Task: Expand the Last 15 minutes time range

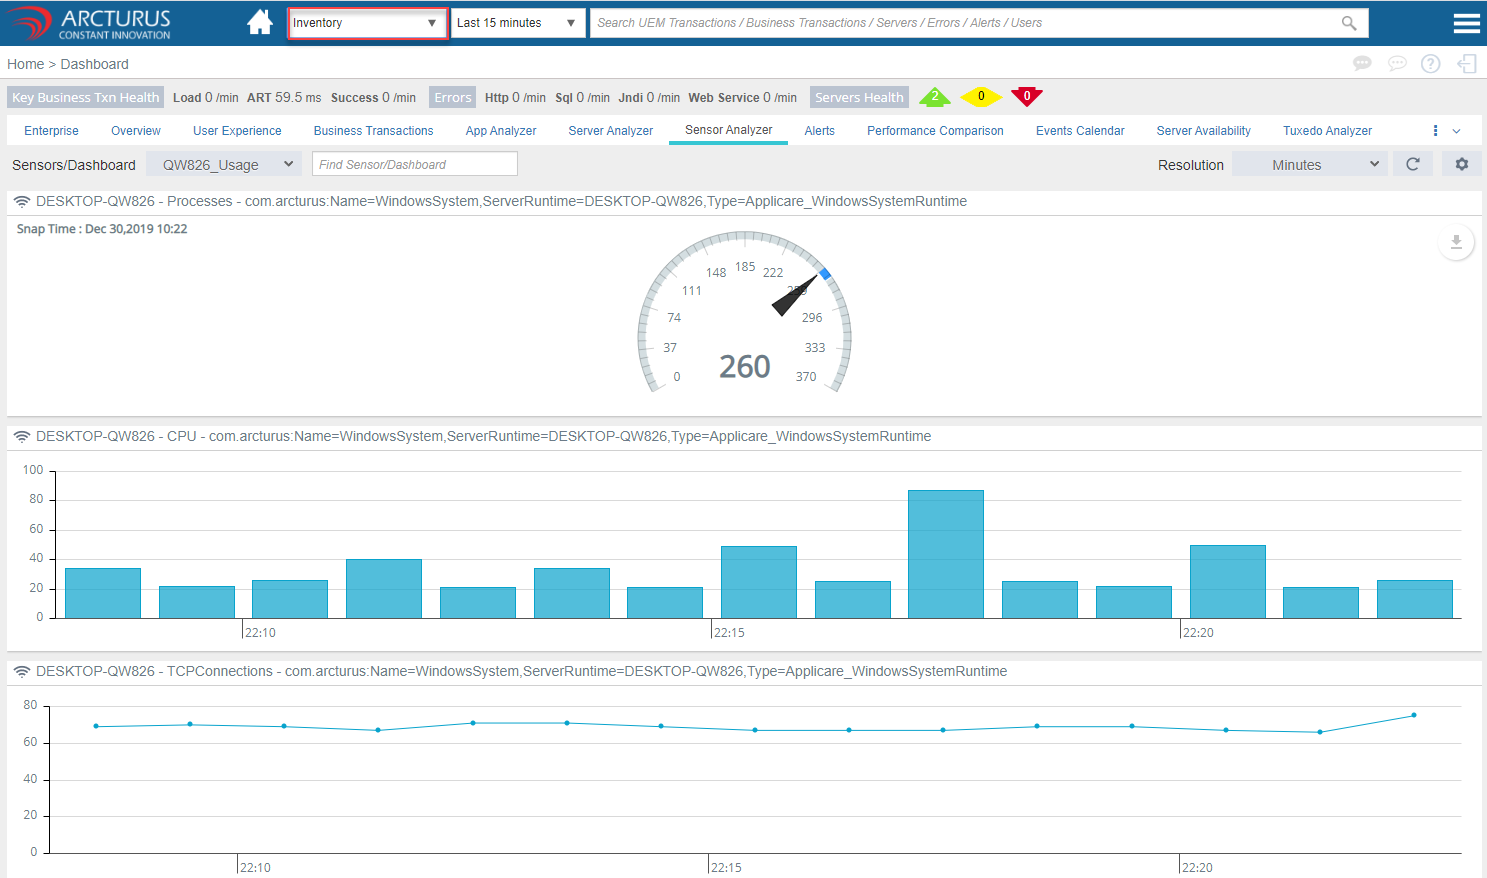Action: pyautogui.click(x=517, y=23)
